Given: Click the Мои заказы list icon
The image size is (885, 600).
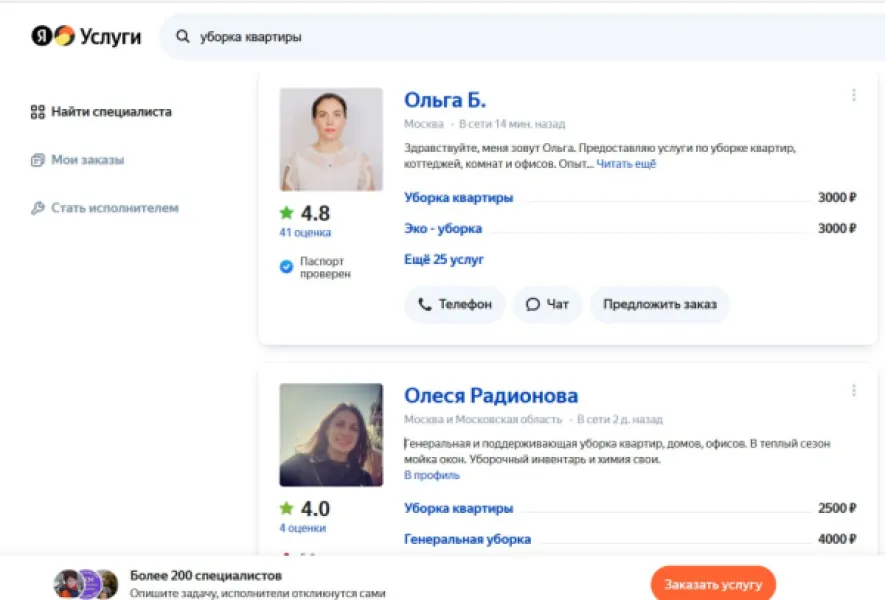Looking at the screenshot, I should pyautogui.click(x=38, y=160).
